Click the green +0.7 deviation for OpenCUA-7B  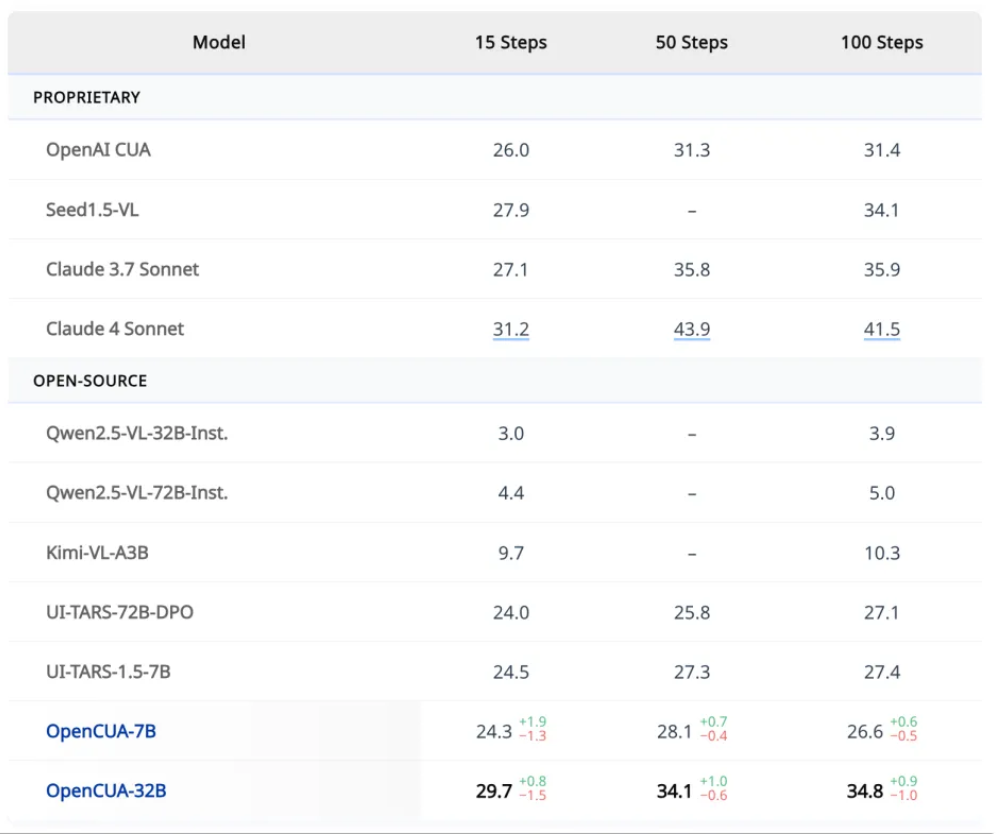(x=713, y=722)
